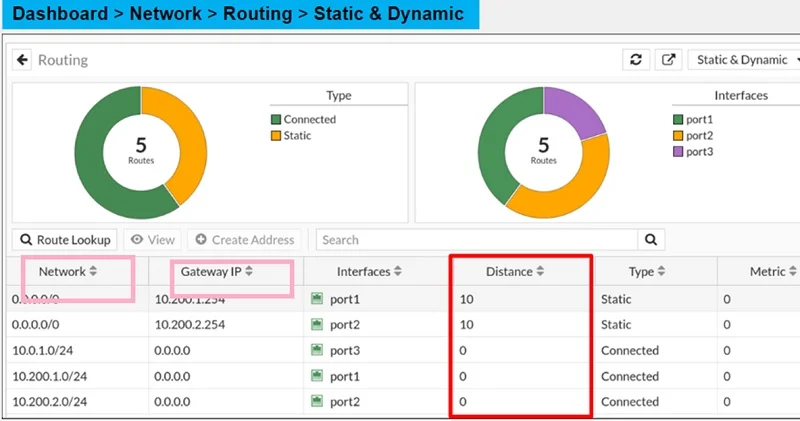Click the green Connected legend swatch
This screenshot has width=800, height=421.
click(x=277, y=120)
